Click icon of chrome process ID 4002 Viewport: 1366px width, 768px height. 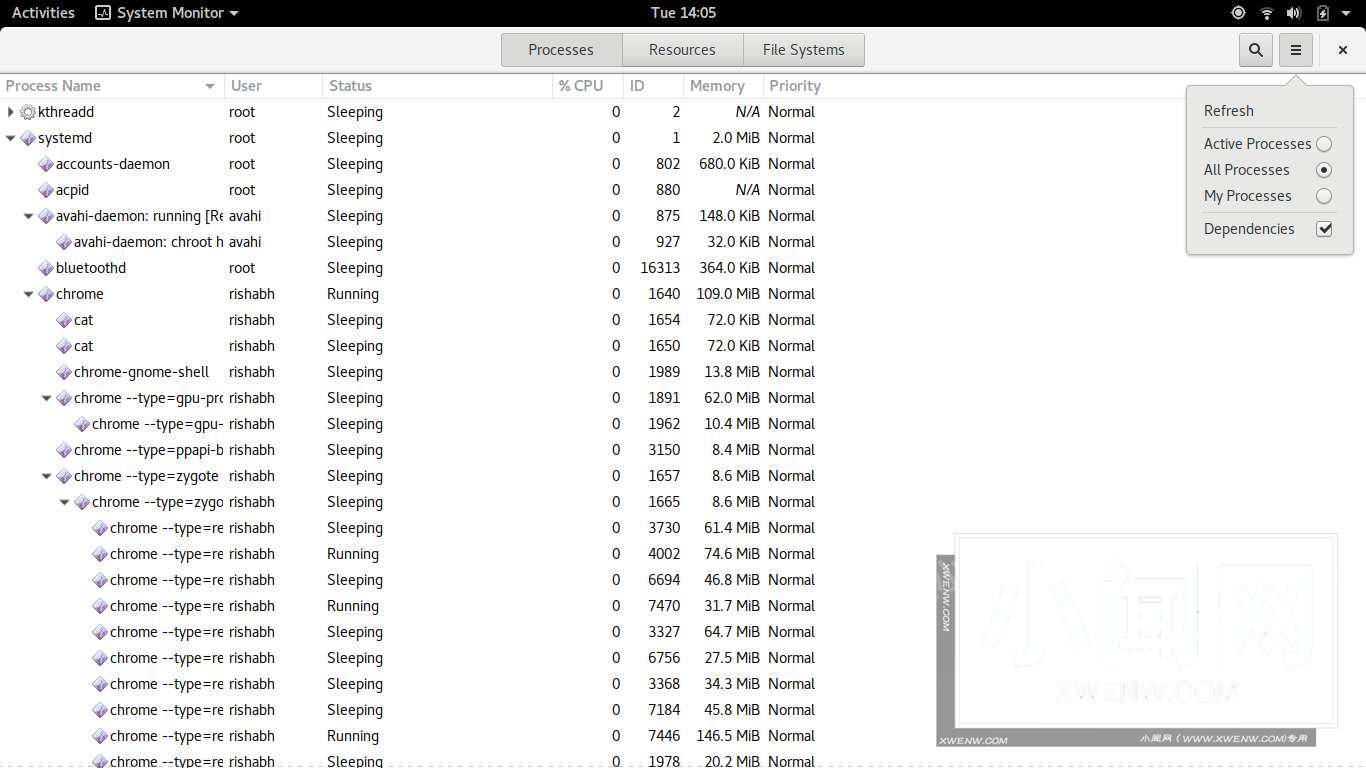point(100,554)
